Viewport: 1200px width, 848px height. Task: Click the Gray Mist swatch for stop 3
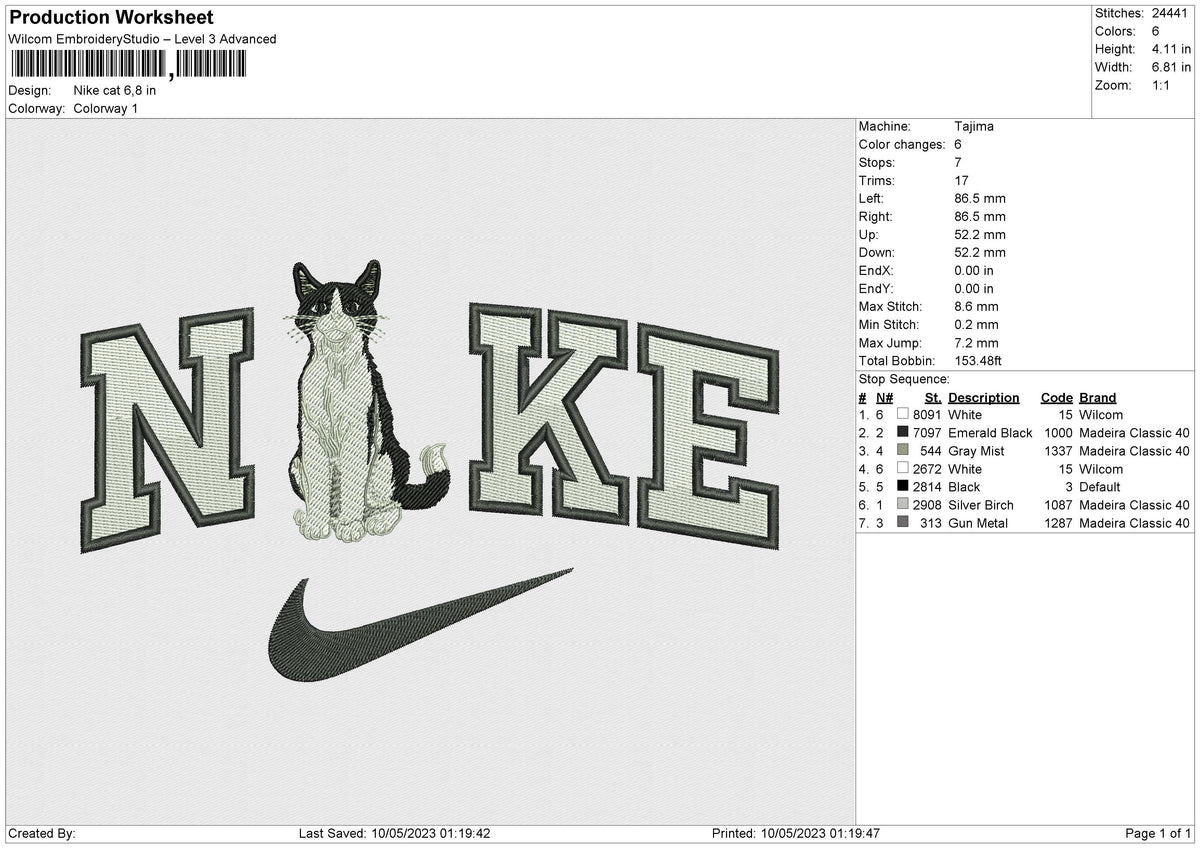pyautogui.click(x=903, y=450)
